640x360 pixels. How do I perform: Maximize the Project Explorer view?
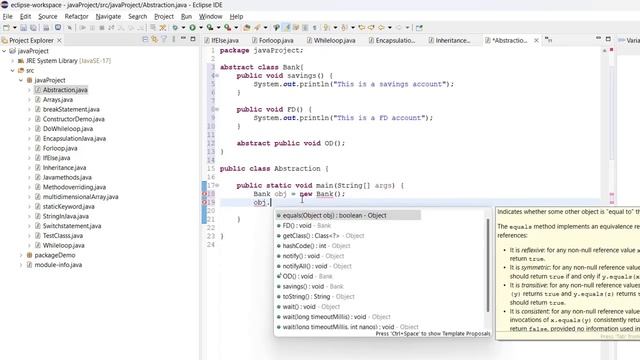point(193,39)
